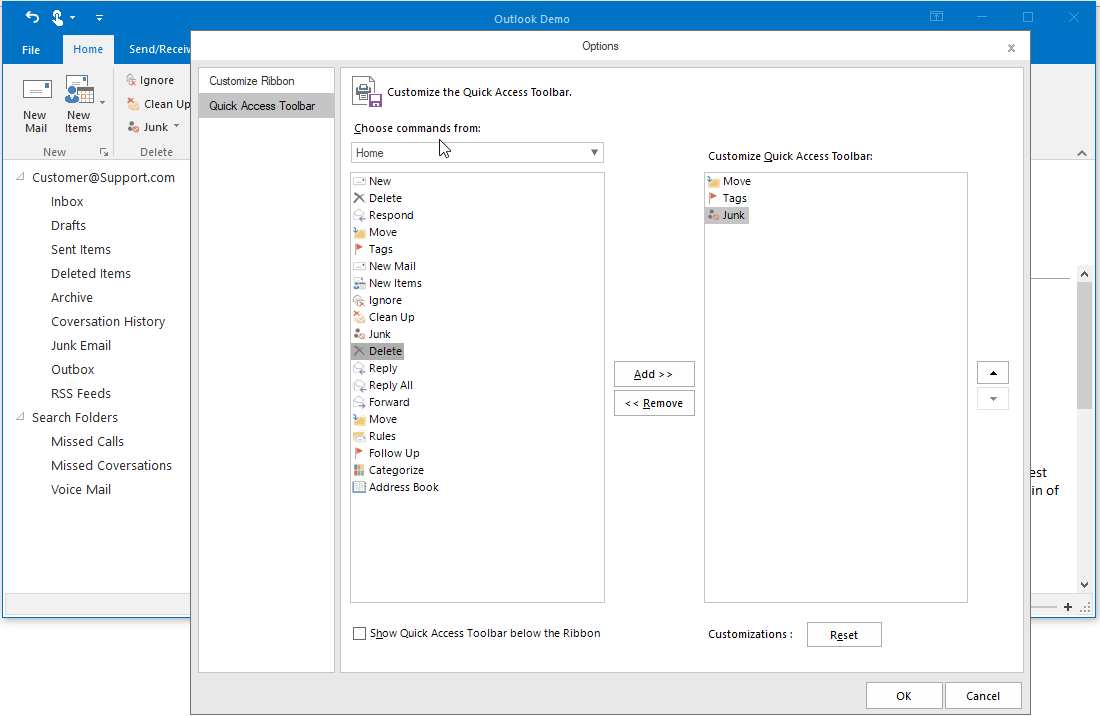Open the Junk dropdown in ribbon

click(176, 127)
